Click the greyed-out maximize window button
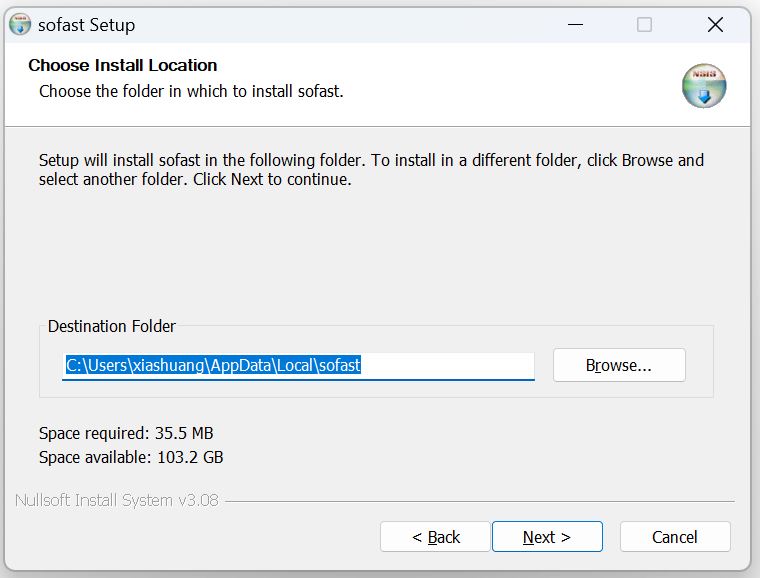The image size is (760, 578). 644,25
